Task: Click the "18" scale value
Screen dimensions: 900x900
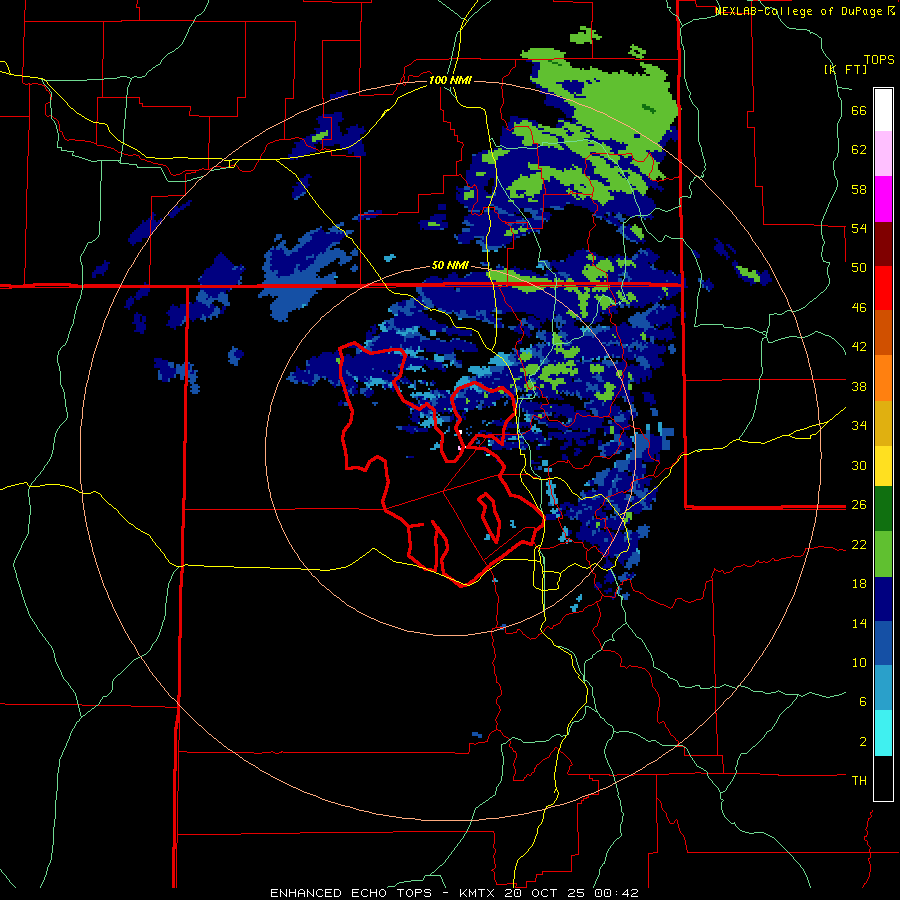Action: pyautogui.click(x=859, y=584)
